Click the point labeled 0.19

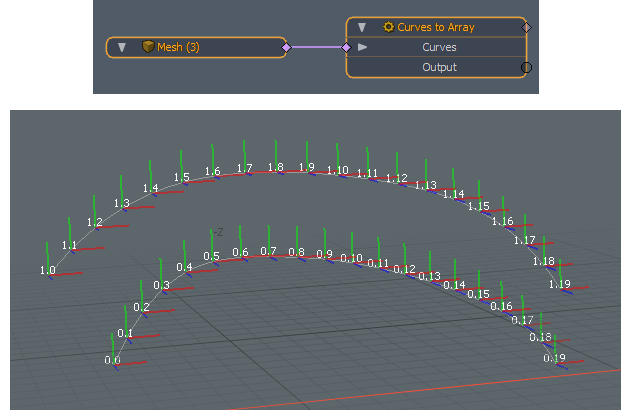[554, 358]
